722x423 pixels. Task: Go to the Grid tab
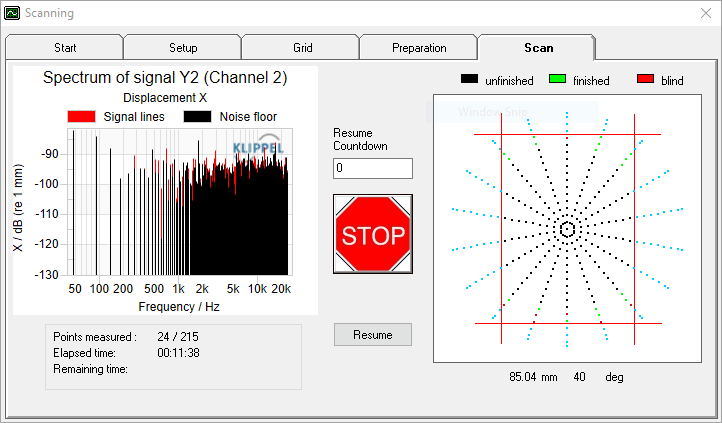[x=303, y=48]
